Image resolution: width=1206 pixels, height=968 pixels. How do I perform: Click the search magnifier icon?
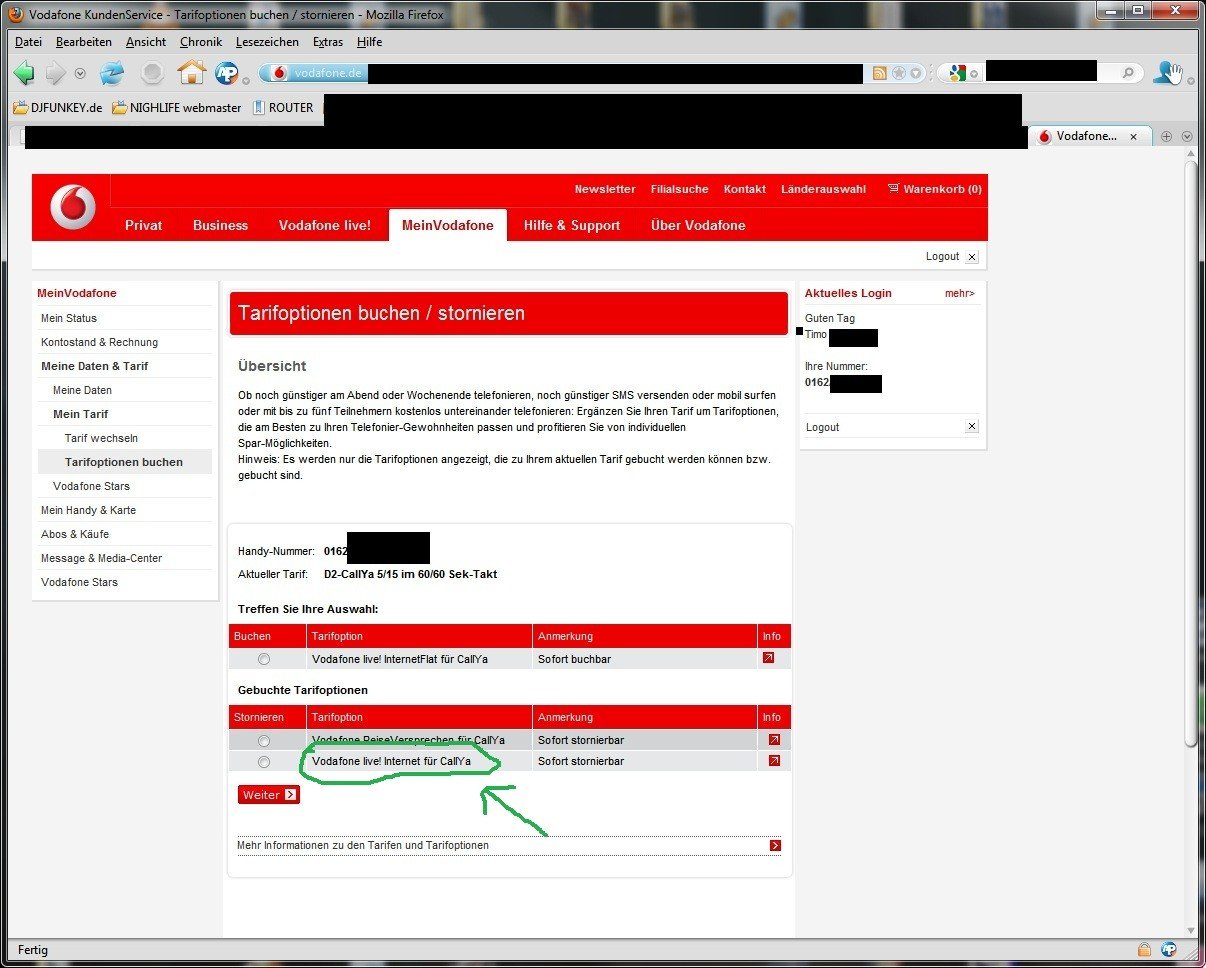(1128, 73)
